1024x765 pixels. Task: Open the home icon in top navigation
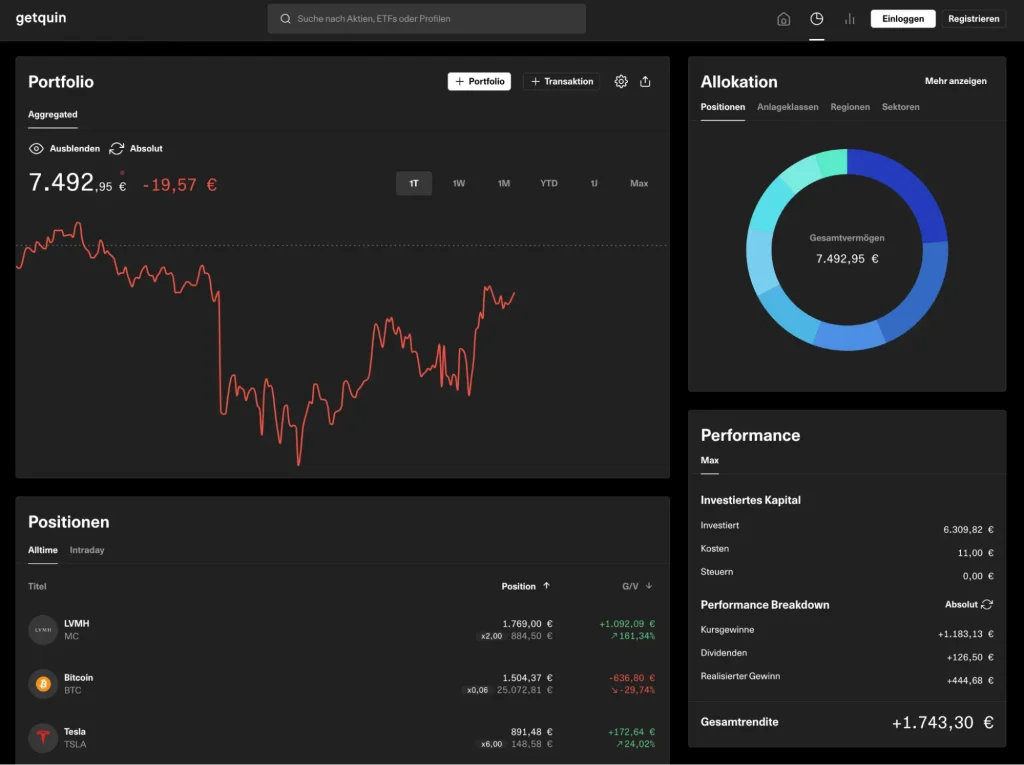783,19
